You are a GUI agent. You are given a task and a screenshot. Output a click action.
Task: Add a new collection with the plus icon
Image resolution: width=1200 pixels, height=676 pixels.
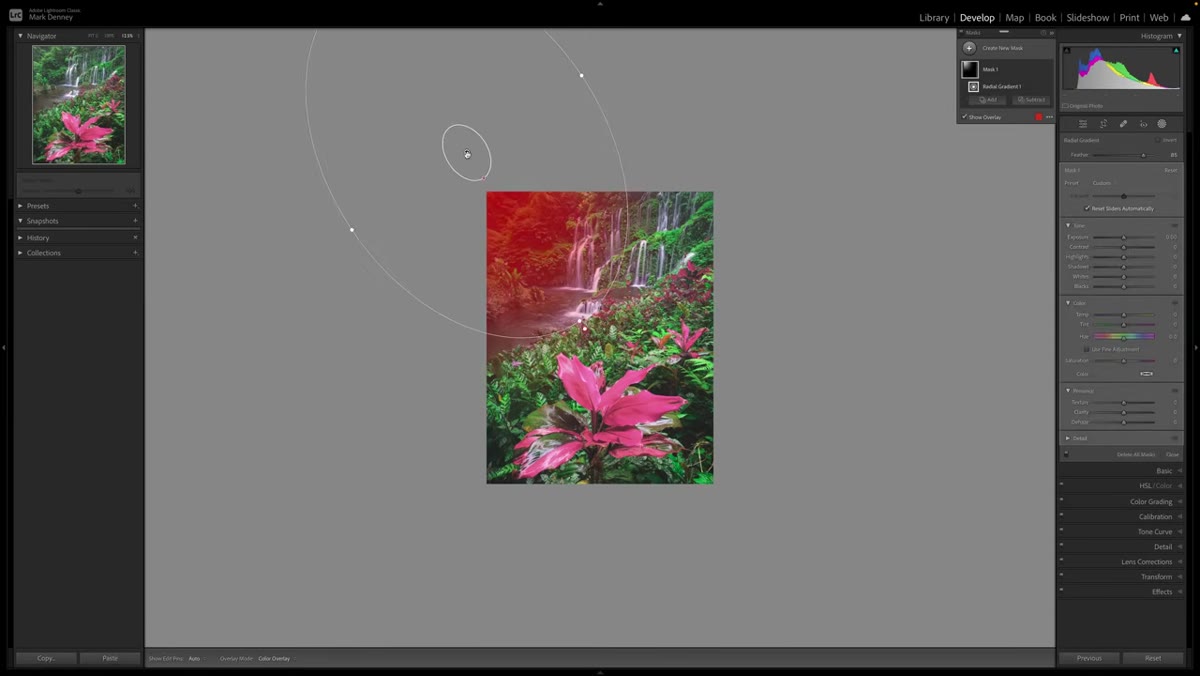(x=135, y=253)
